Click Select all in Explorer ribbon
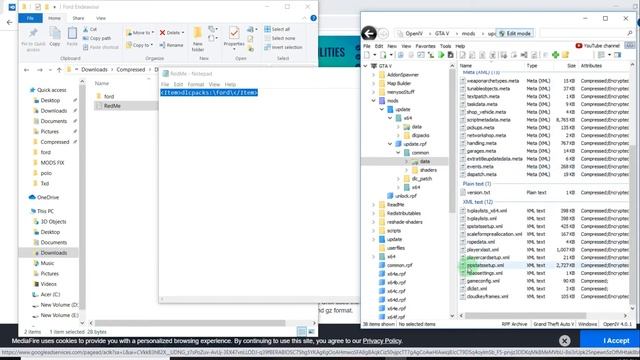 277,29
